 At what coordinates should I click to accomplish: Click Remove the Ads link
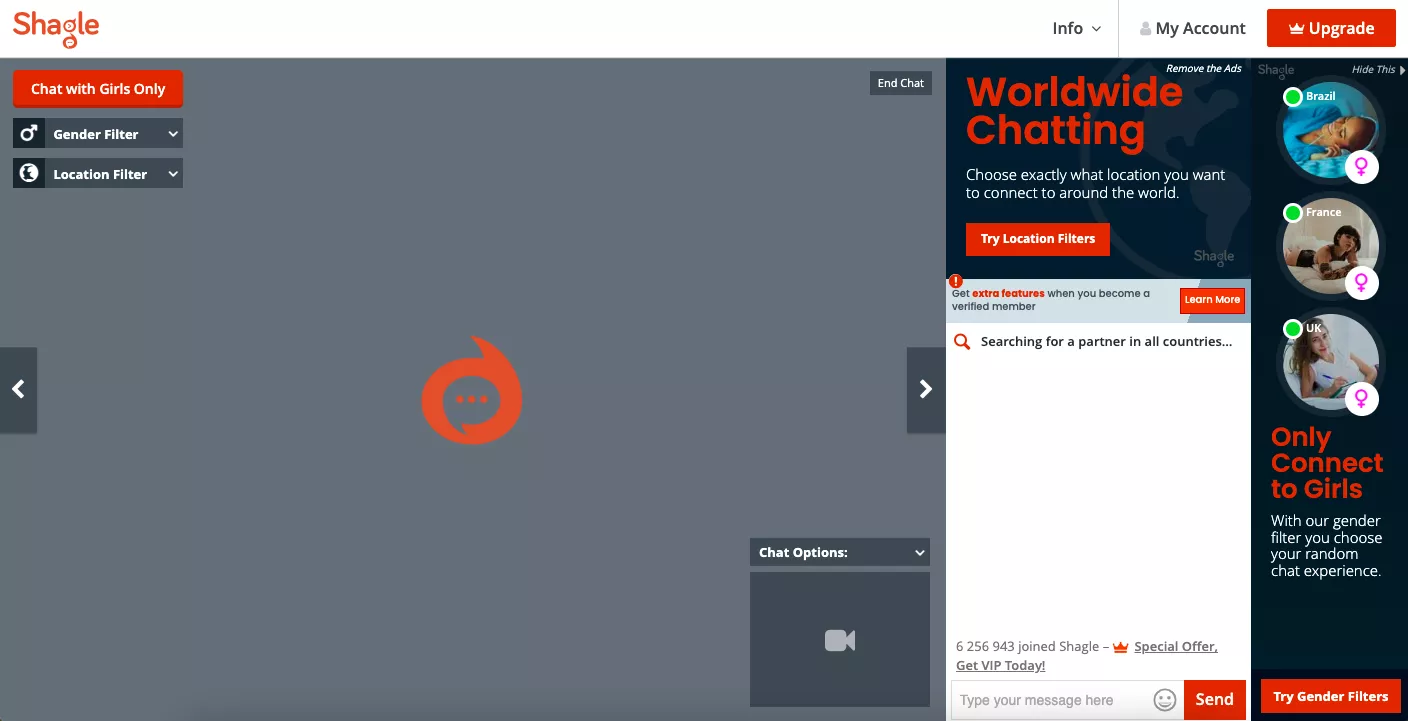(1204, 69)
